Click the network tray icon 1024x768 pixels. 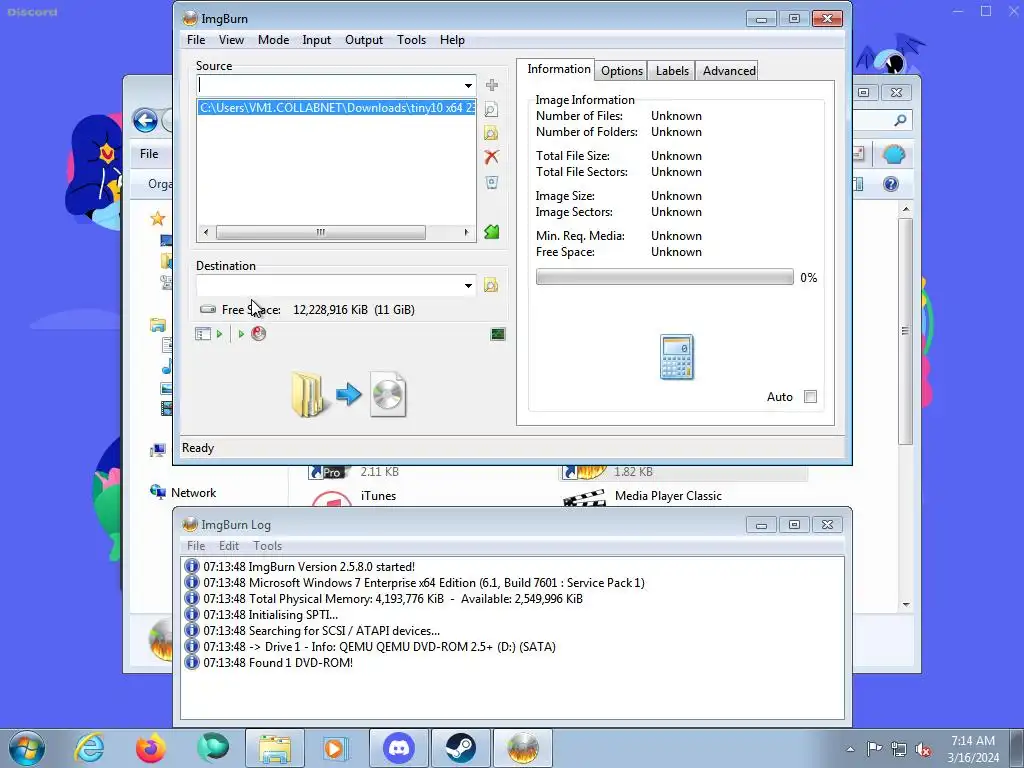point(899,749)
